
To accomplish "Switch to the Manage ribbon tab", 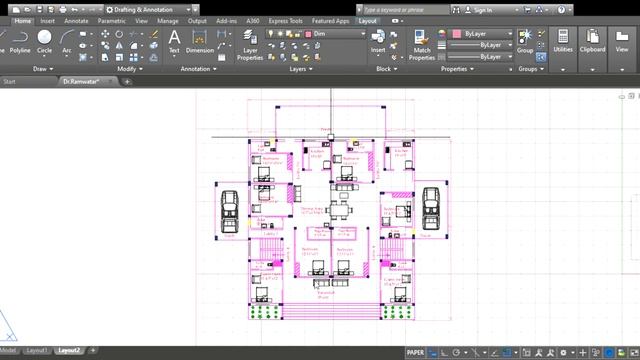I will (168, 21).
